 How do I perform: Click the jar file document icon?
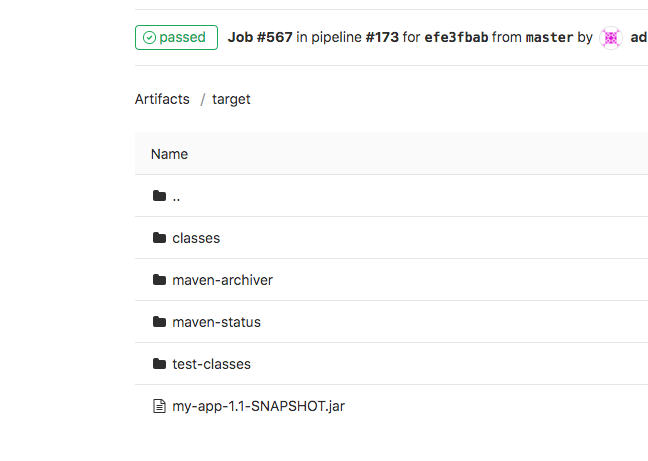tap(160, 406)
